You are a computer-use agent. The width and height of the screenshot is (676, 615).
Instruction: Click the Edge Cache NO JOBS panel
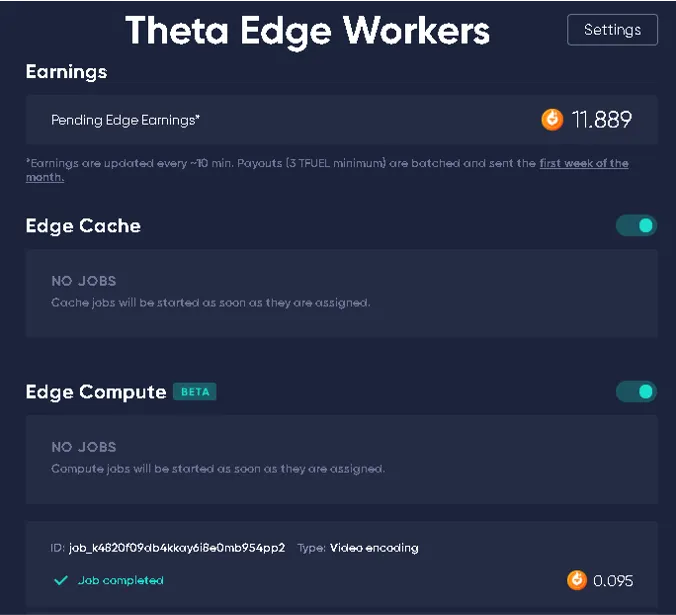point(341,292)
